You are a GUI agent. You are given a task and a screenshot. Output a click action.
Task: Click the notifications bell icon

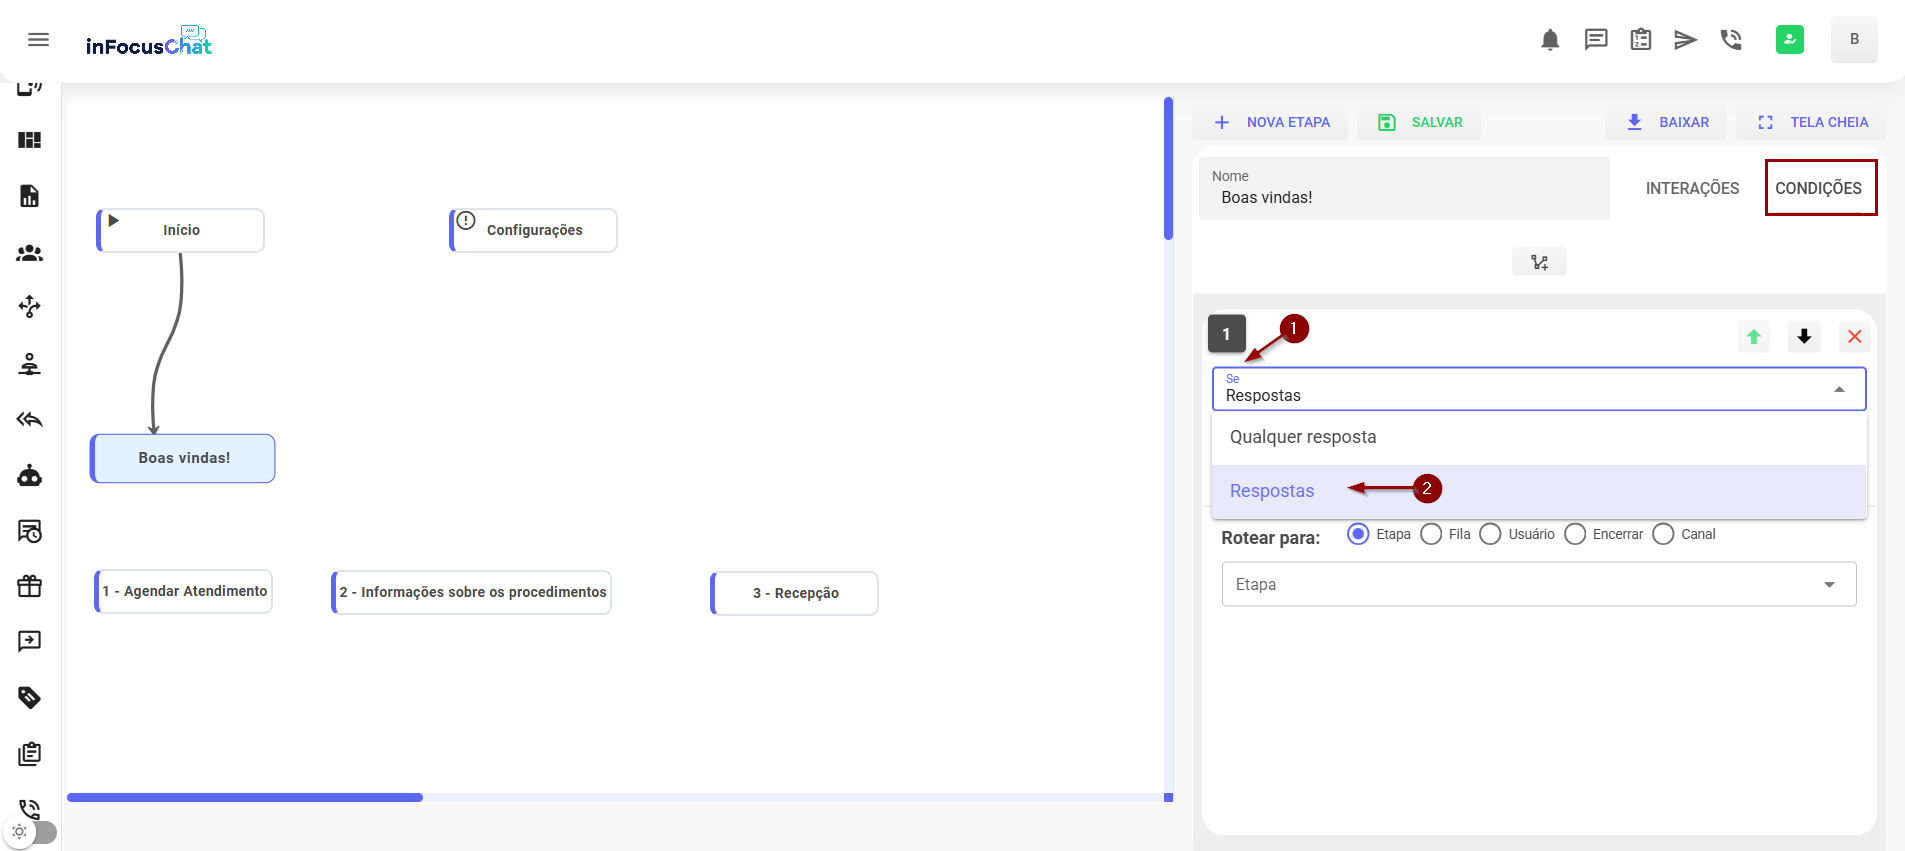coord(1550,40)
